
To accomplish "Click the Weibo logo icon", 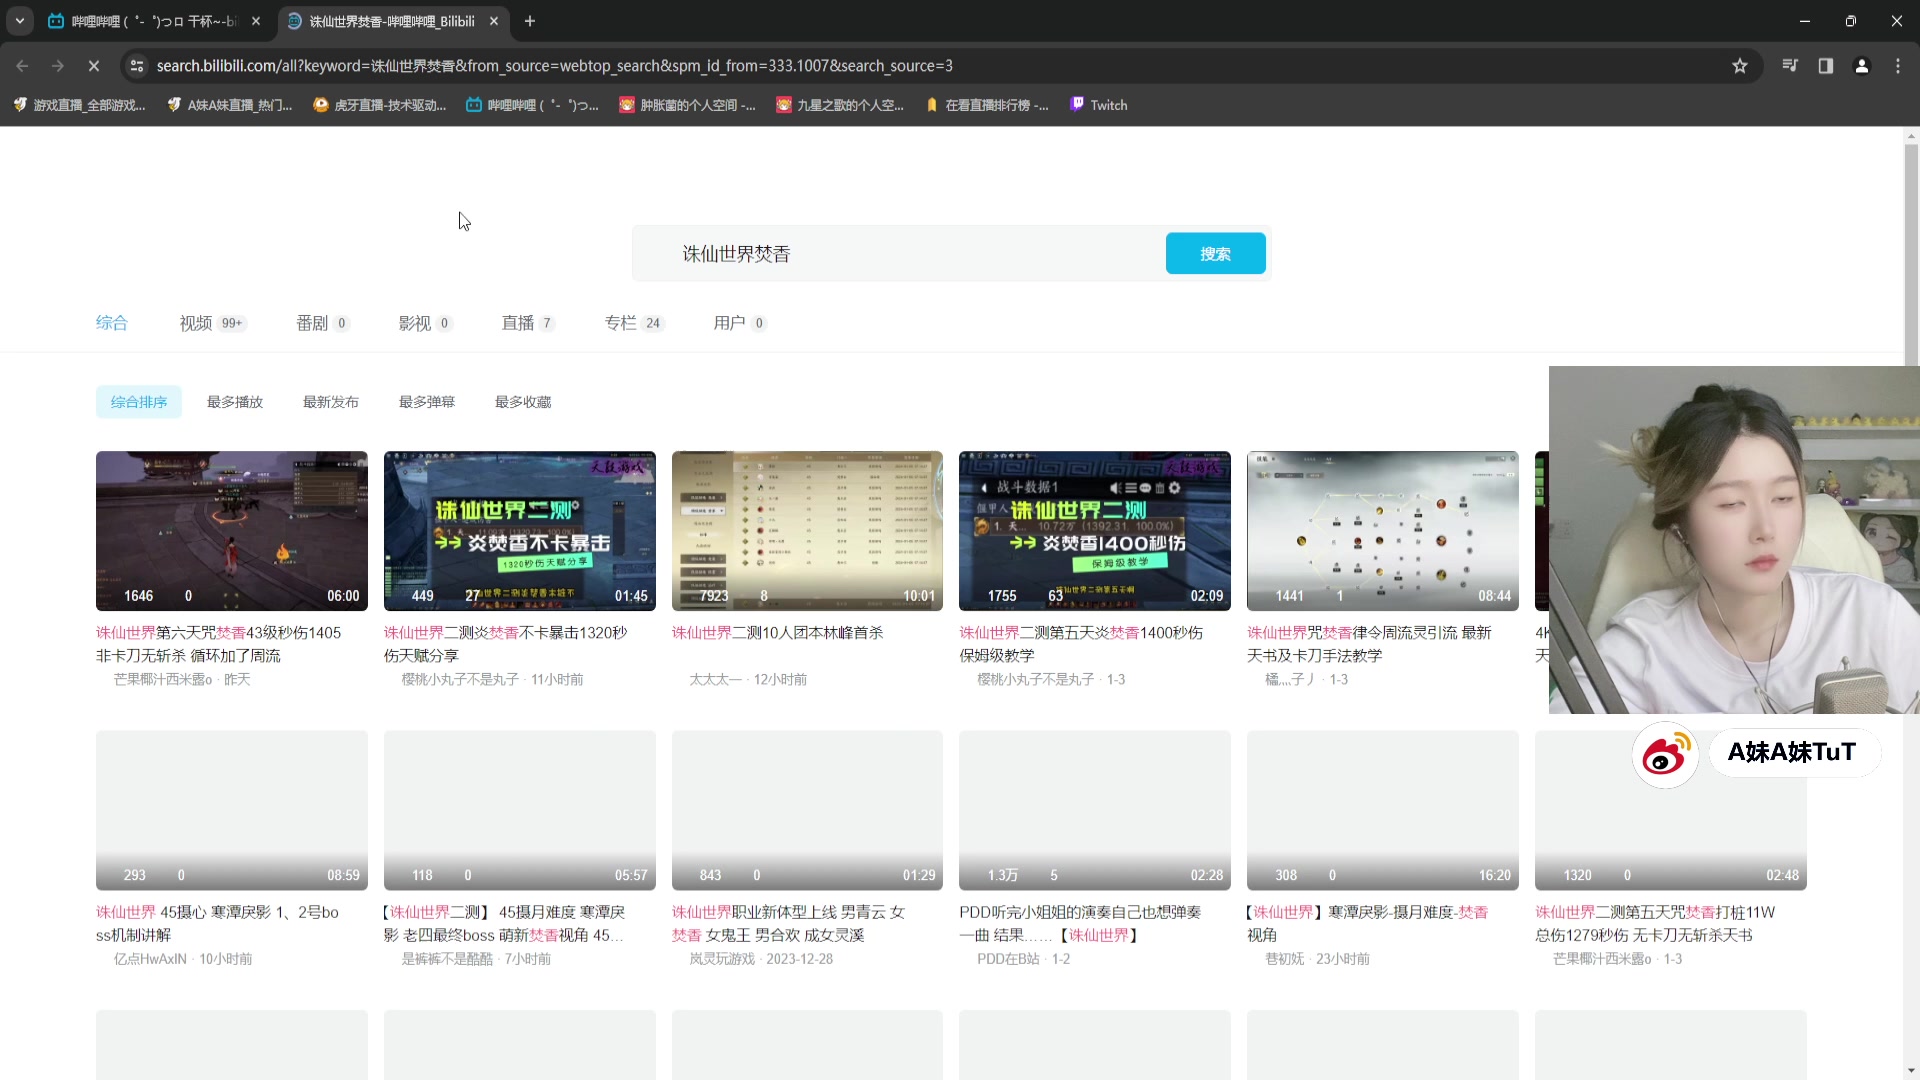I will tap(1665, 755).
